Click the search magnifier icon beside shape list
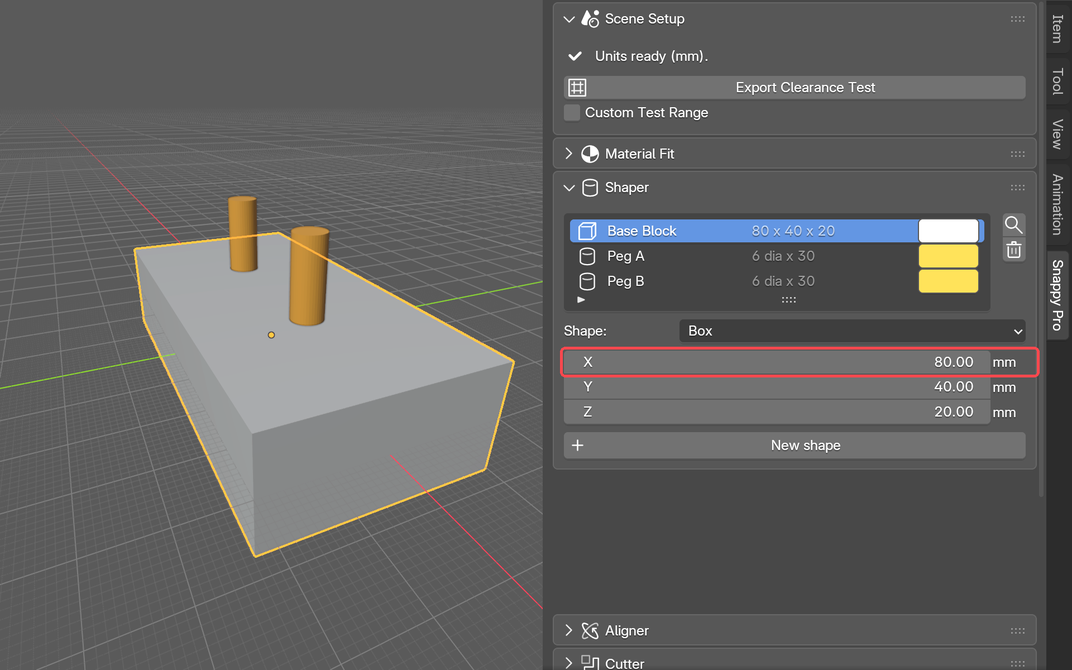This screenshot has height=670, width=1072. tap(1013, 225)
